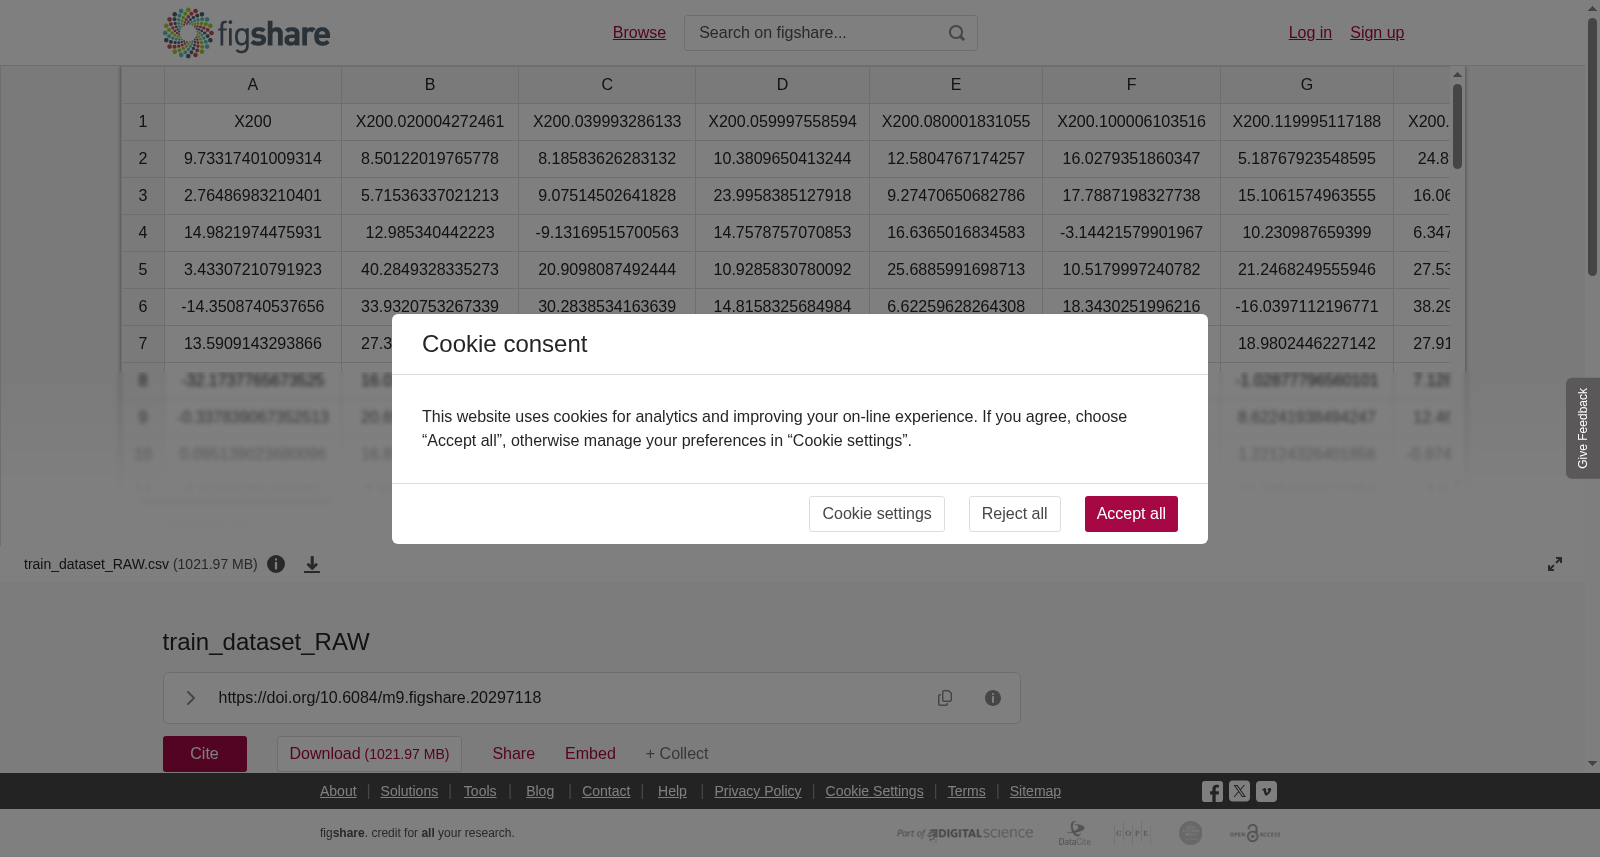Reject all cookies
The image size is (1600, 857).
pyautogui.click(x=1014, y=514)
